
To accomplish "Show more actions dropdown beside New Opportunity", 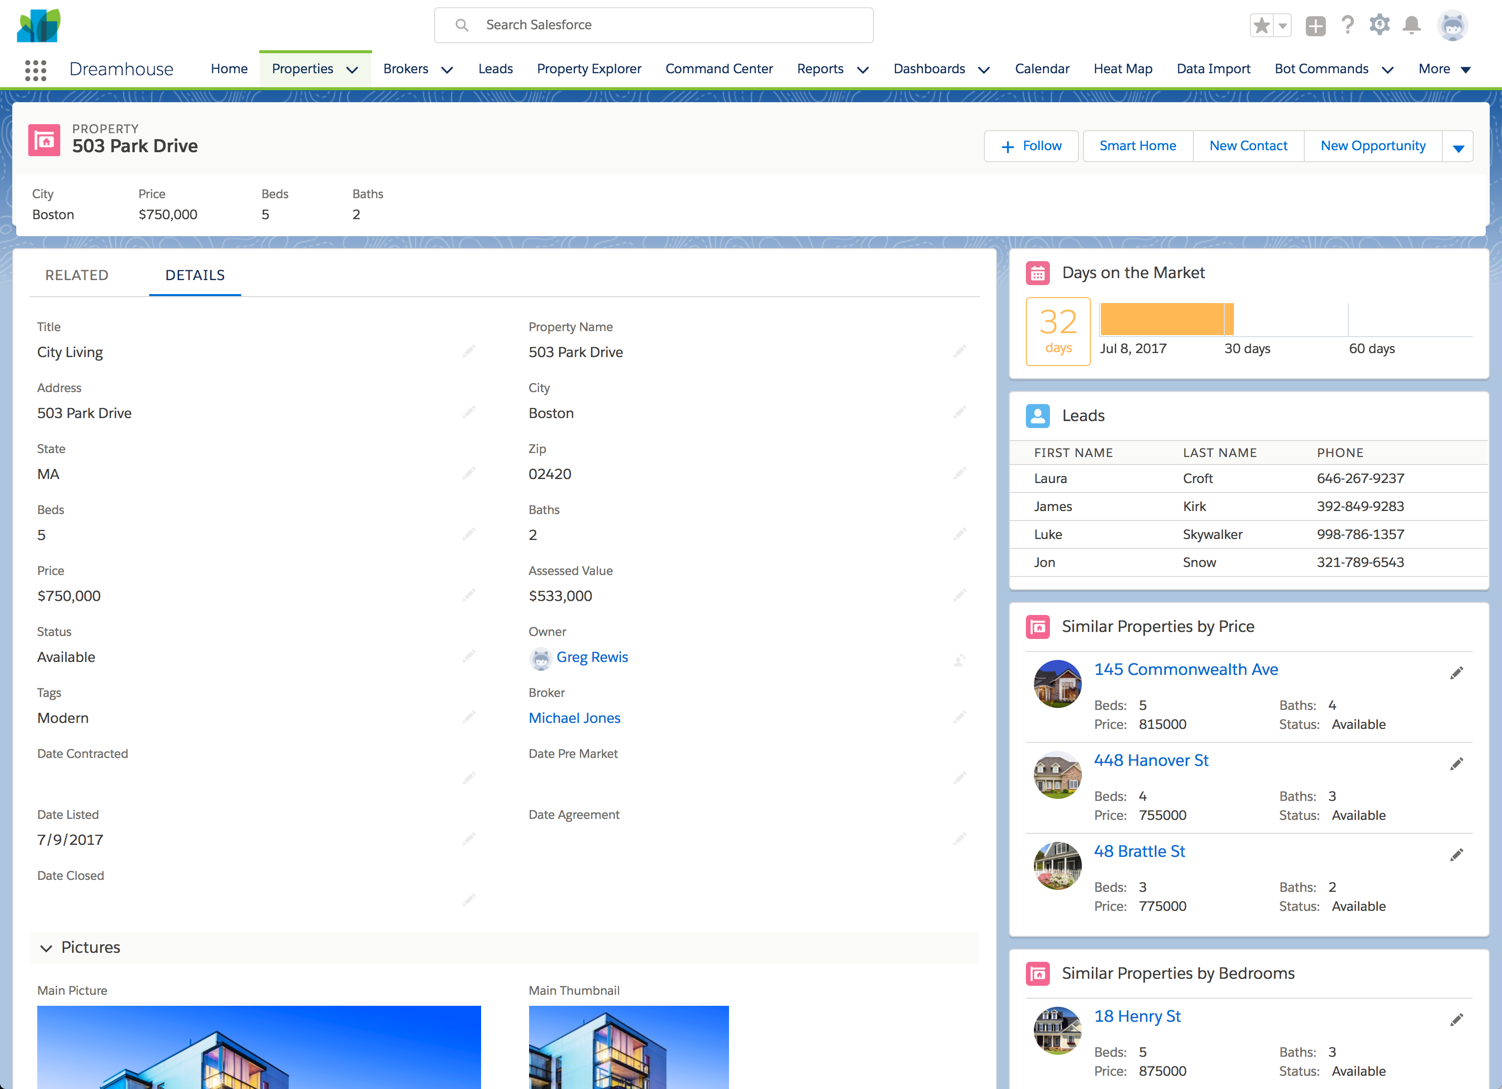I will (x=1458, y=147).
